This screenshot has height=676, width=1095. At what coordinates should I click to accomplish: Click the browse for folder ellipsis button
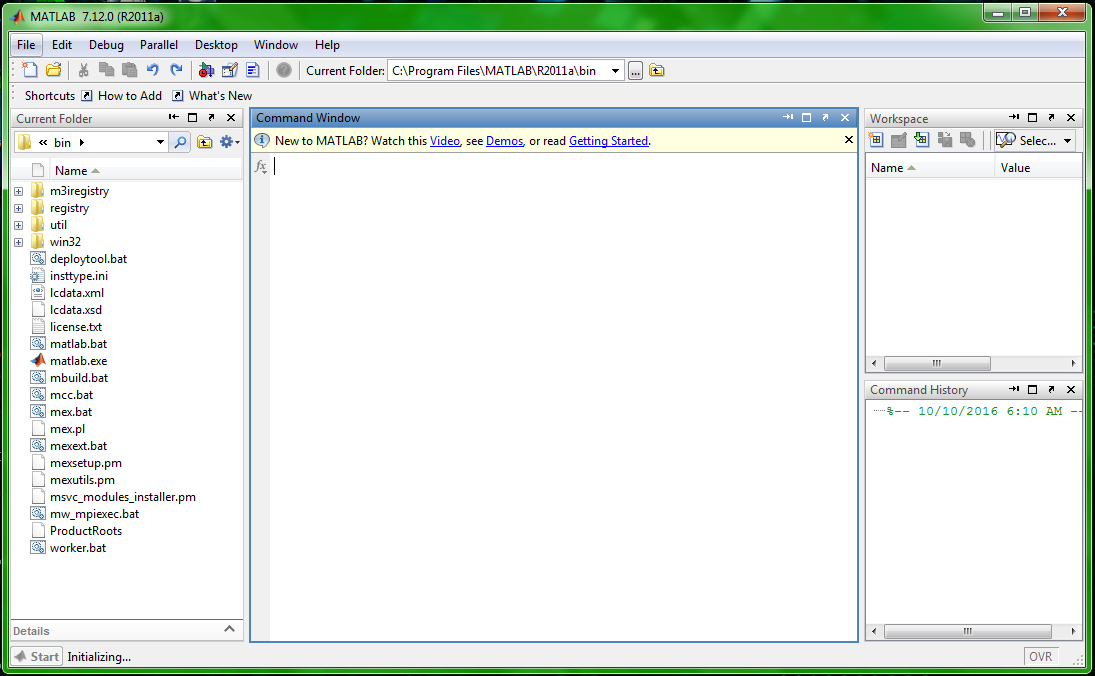click(x=635, y=71)
